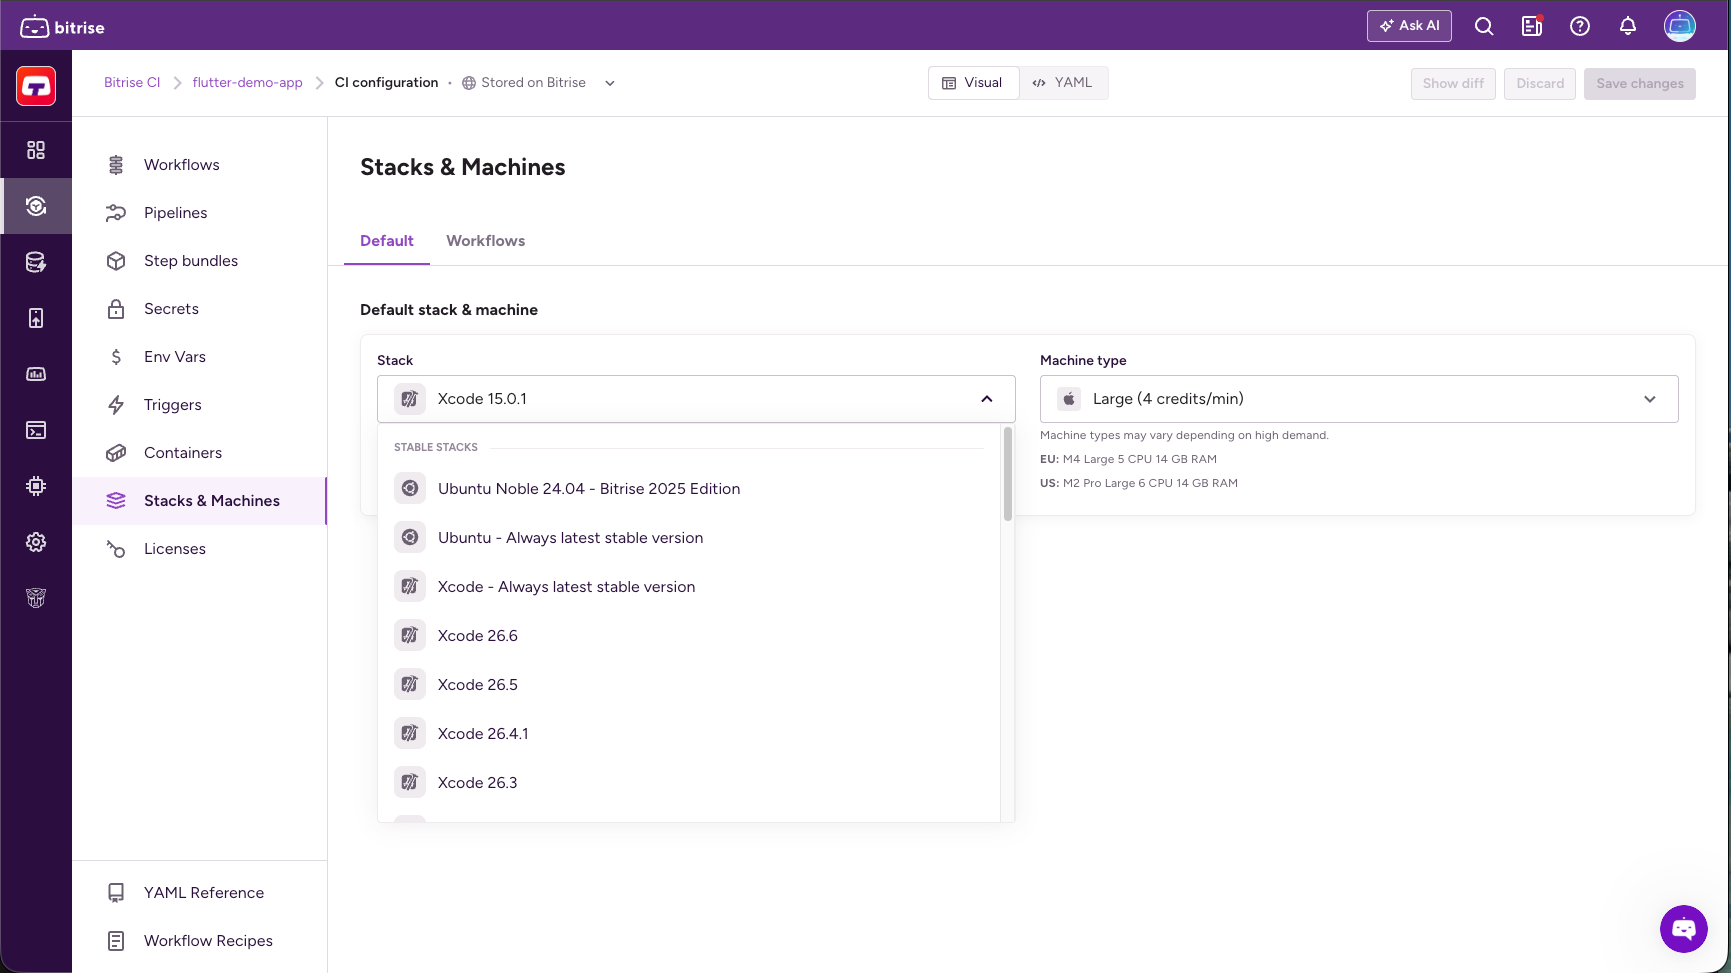1731x973 pixels.
Task: Choose Xcode 26.3 stack
Action: click(689, 783)
